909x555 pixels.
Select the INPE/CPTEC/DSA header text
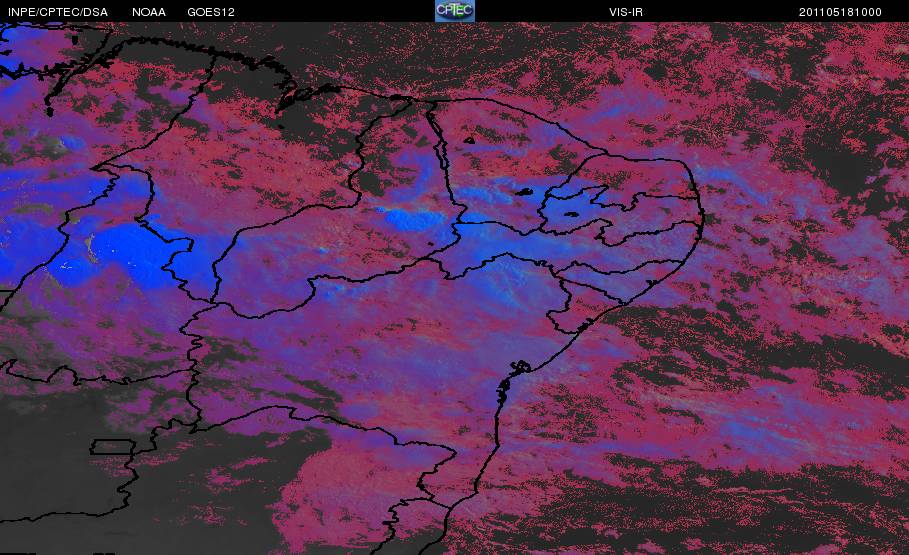(x=58, y=12)
